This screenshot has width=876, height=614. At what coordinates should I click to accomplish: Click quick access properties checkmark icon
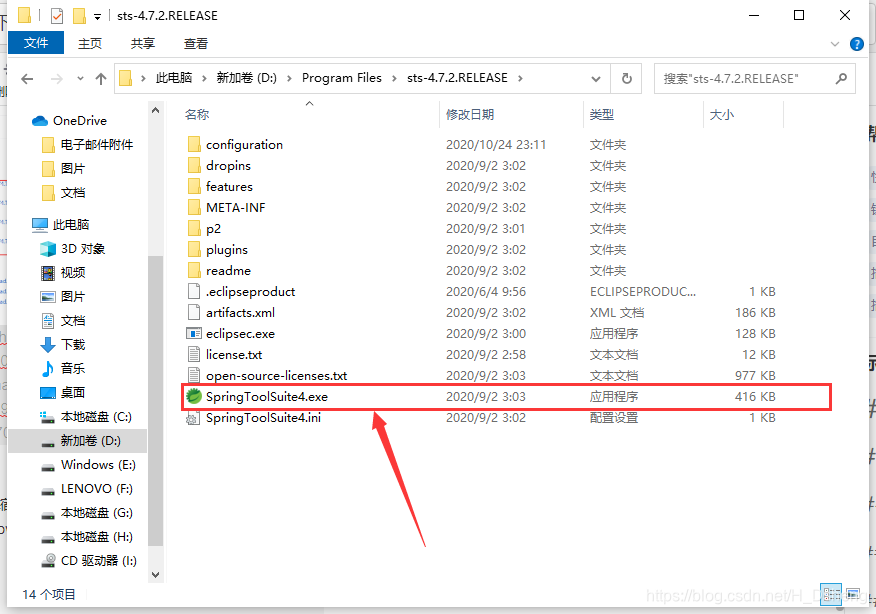point(57,16)
